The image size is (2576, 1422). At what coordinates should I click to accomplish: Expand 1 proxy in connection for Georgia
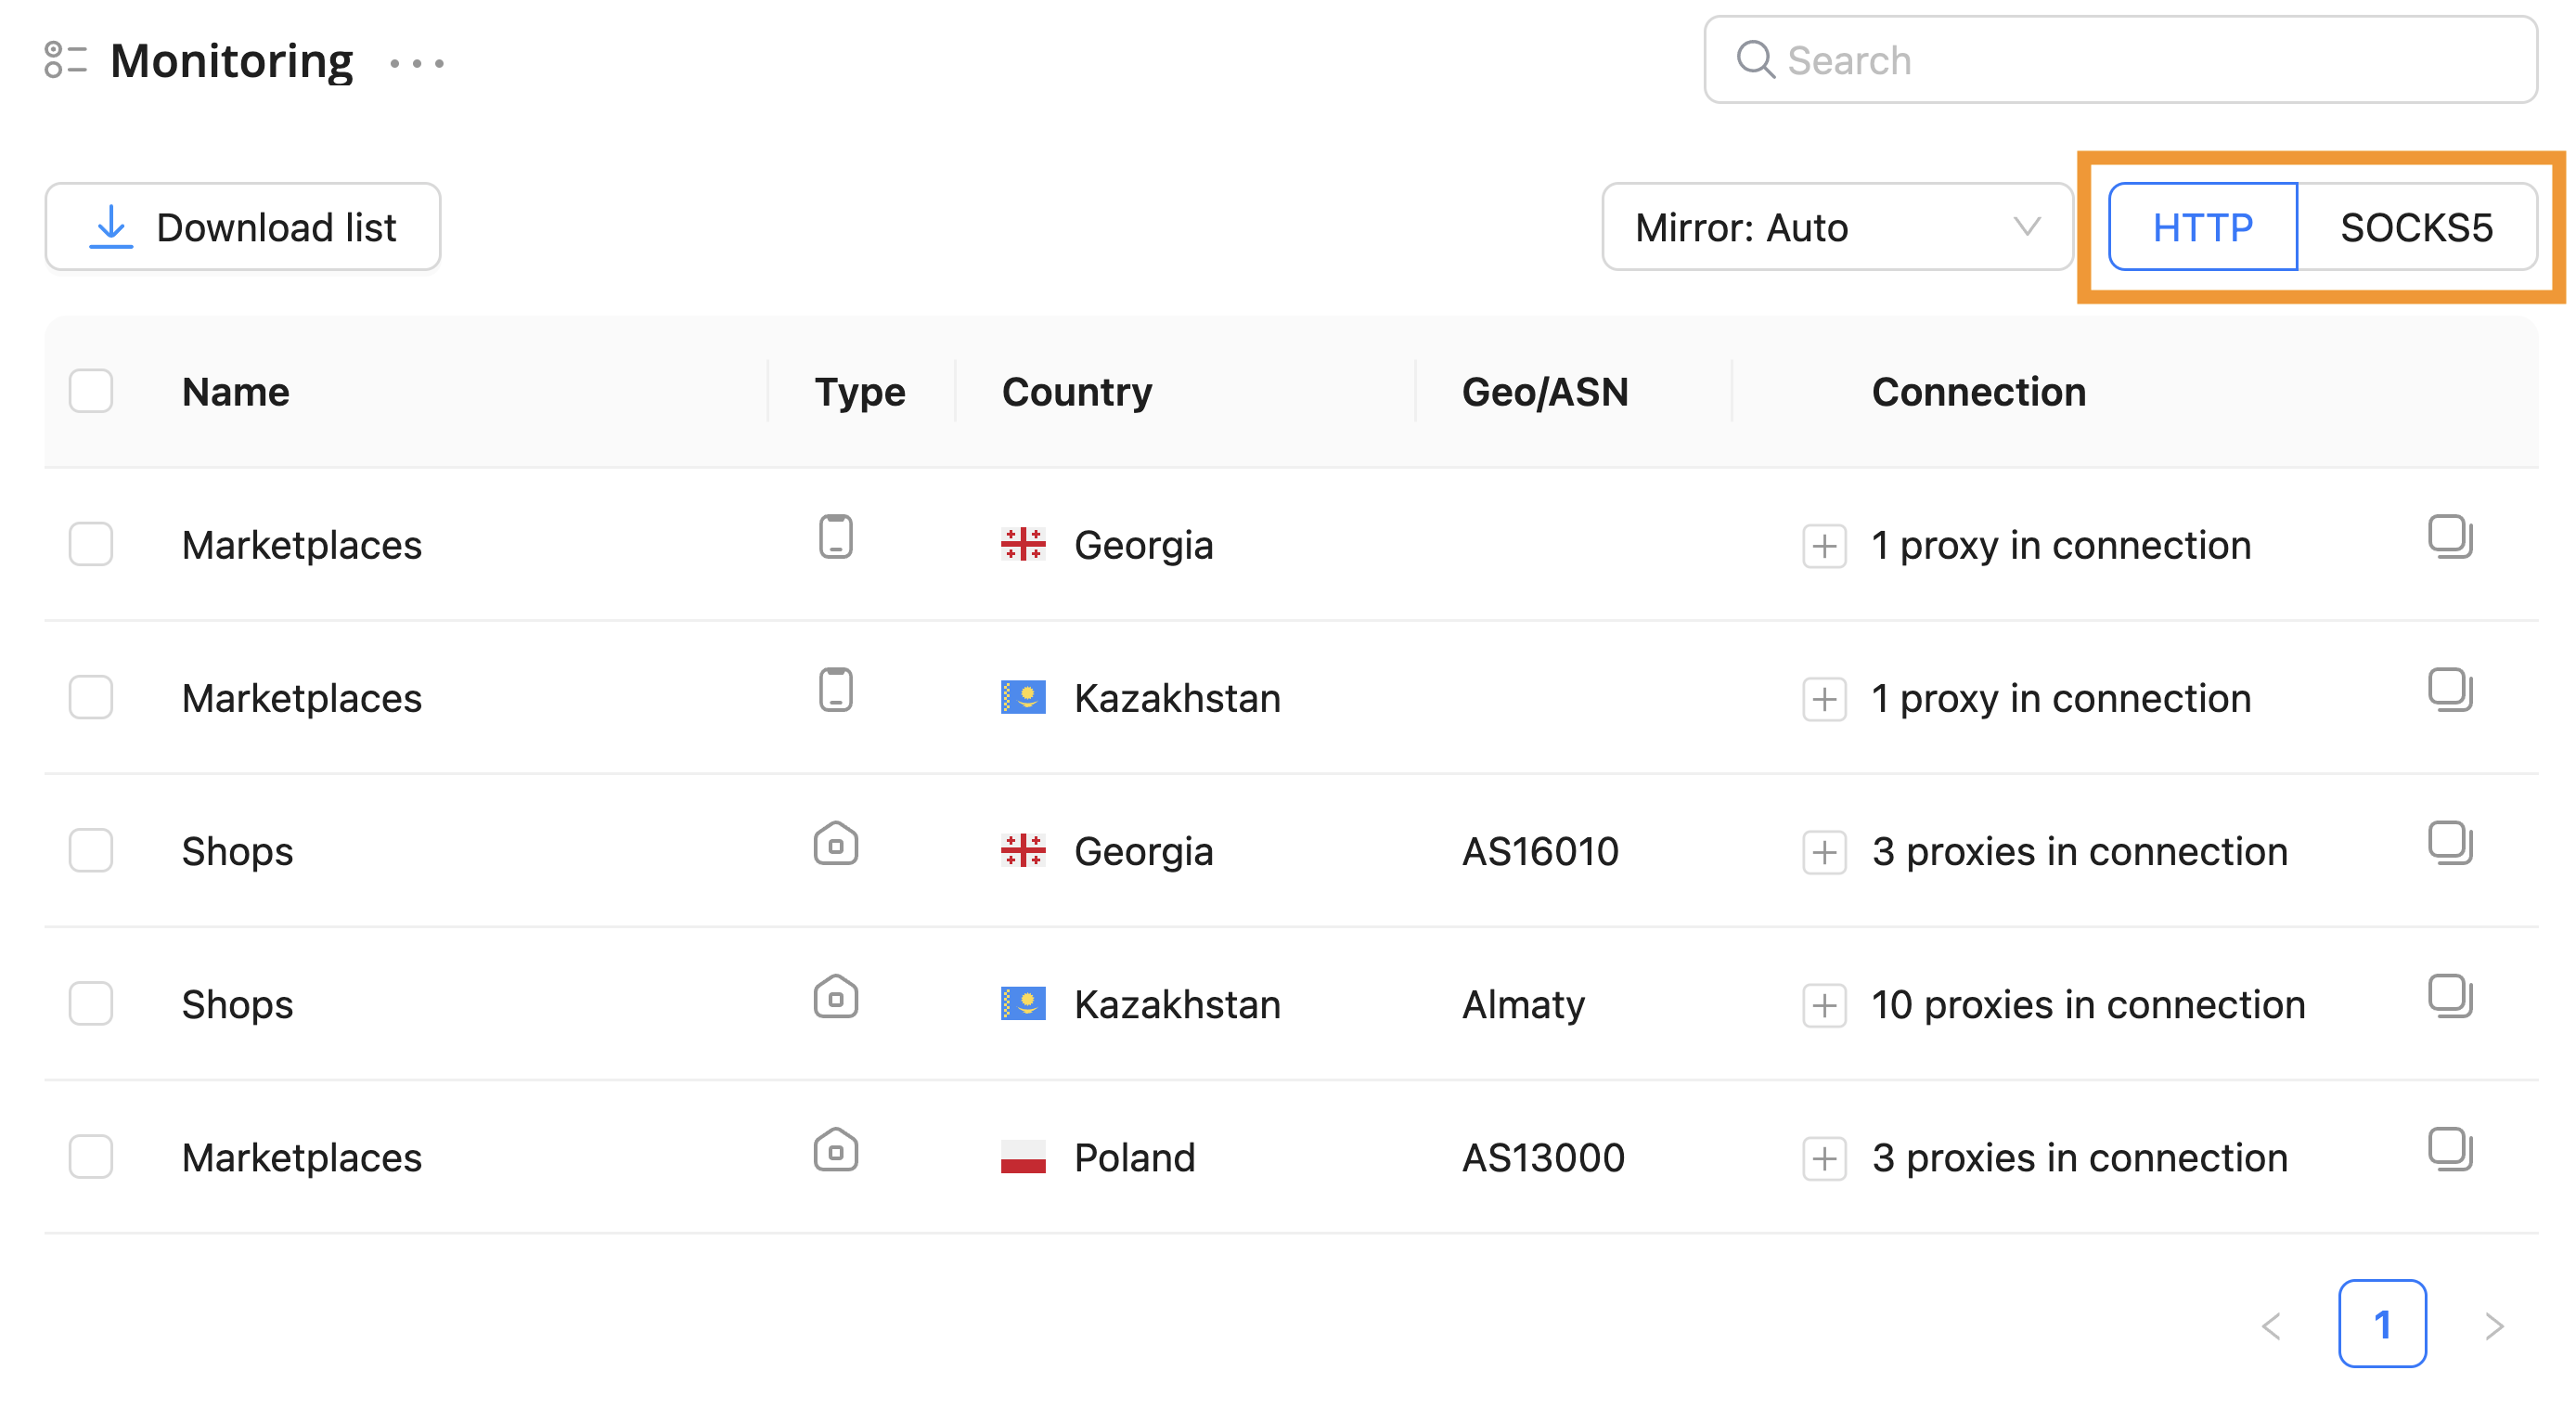[1824, 546]
